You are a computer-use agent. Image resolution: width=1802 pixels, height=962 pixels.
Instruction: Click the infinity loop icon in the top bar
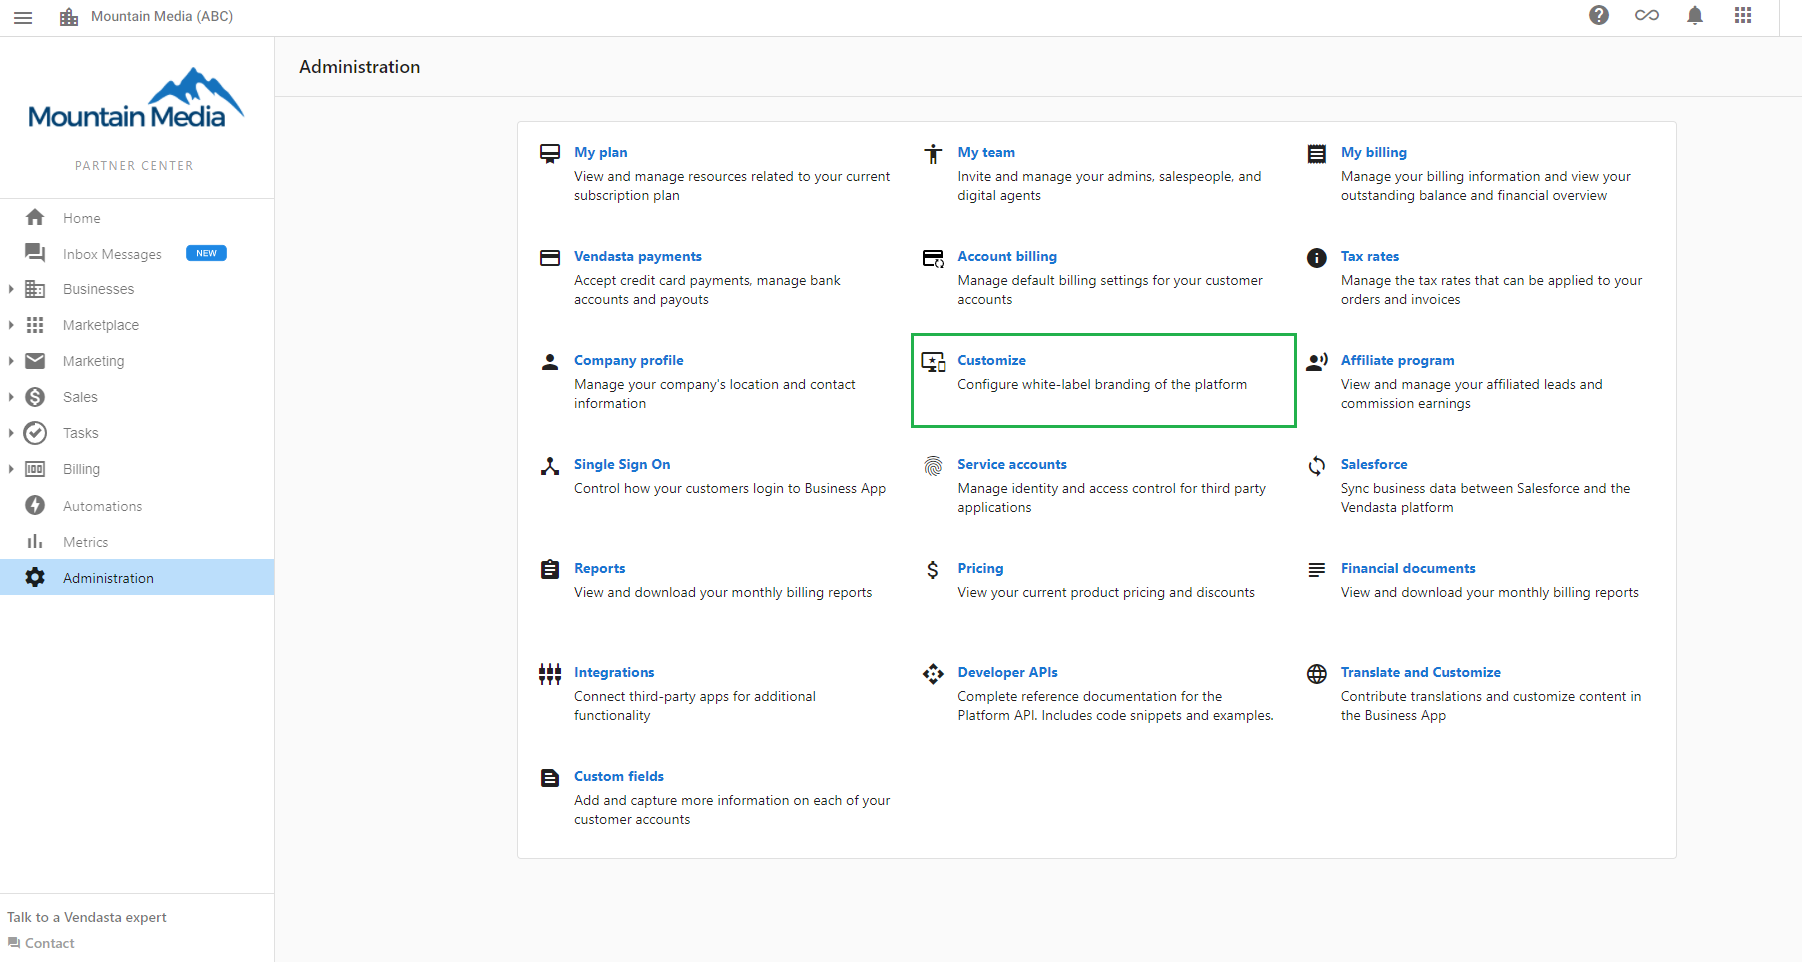(1647, 15)
